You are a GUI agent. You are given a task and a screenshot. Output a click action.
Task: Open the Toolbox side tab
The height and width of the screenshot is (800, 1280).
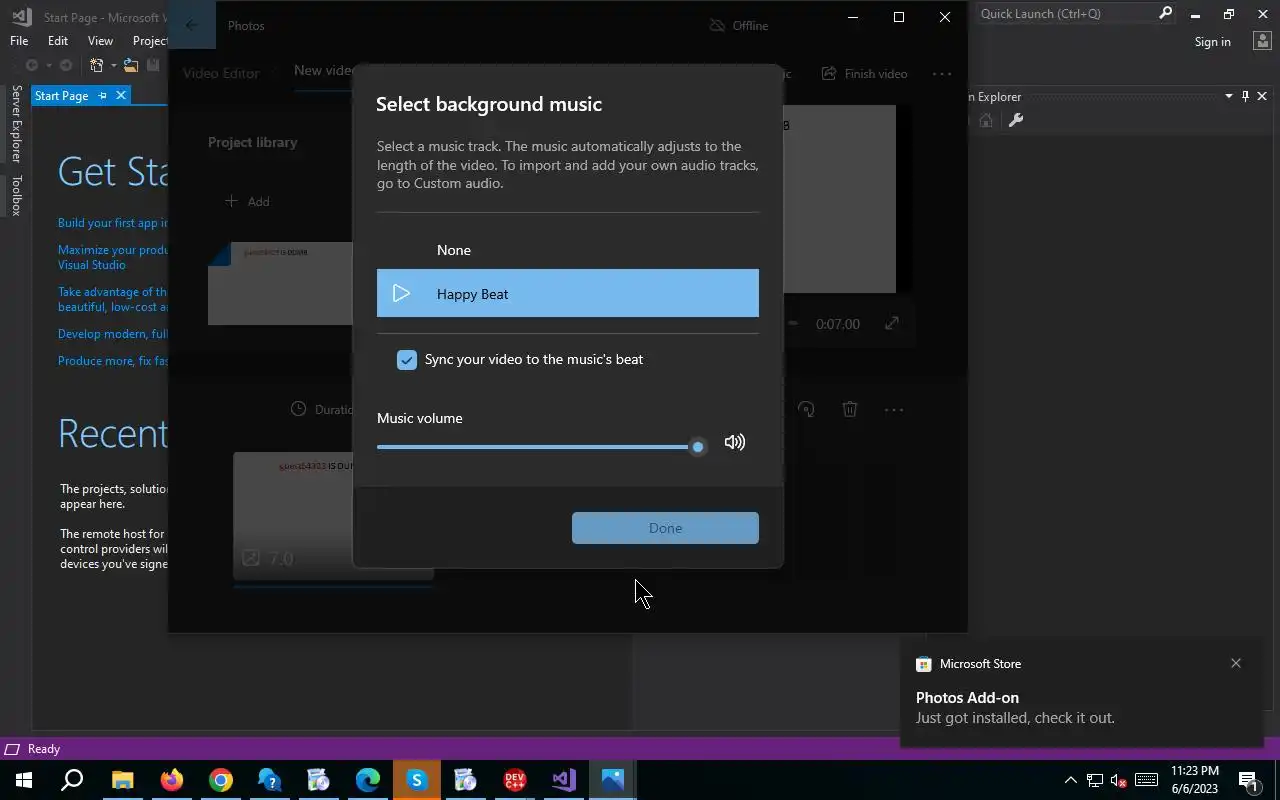16,195
